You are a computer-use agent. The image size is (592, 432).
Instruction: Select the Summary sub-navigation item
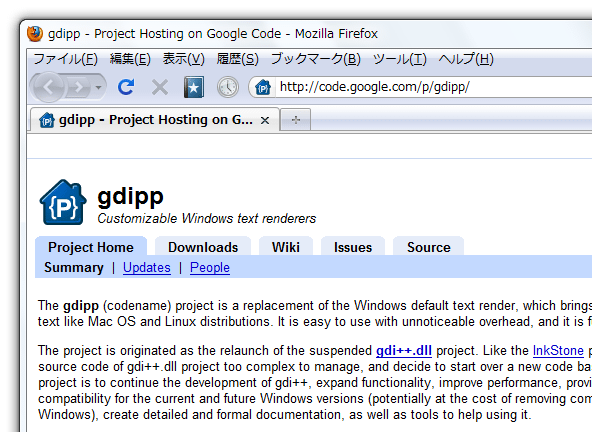click(74, 268)
